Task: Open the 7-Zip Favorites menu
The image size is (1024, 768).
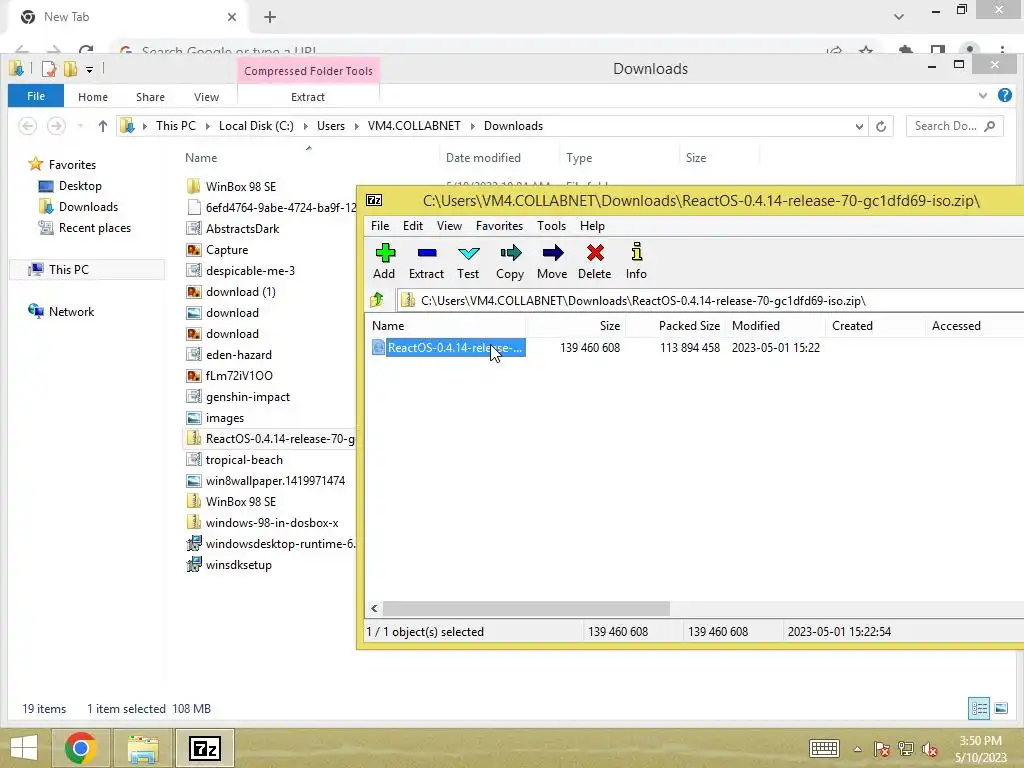Action: (500, 226)
